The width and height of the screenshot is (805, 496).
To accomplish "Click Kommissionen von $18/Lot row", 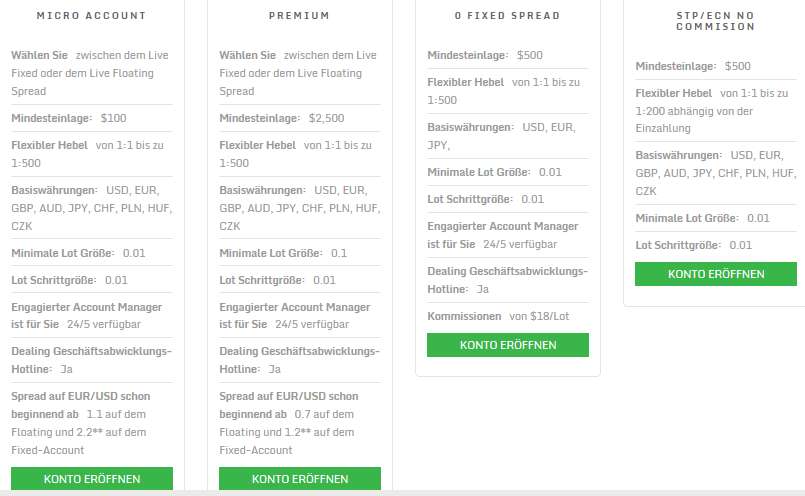I will coord(508,316).
